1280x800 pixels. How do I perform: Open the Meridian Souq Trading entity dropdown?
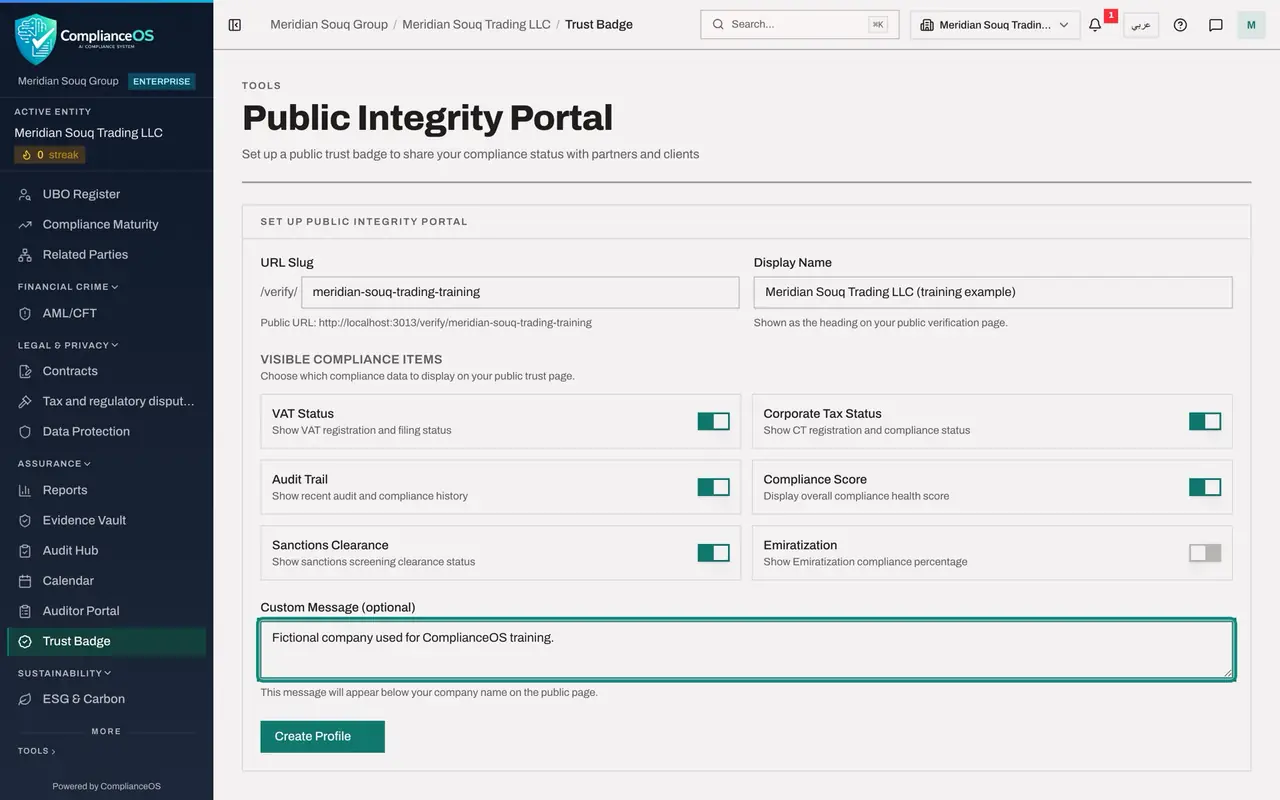tap(995, 25)
